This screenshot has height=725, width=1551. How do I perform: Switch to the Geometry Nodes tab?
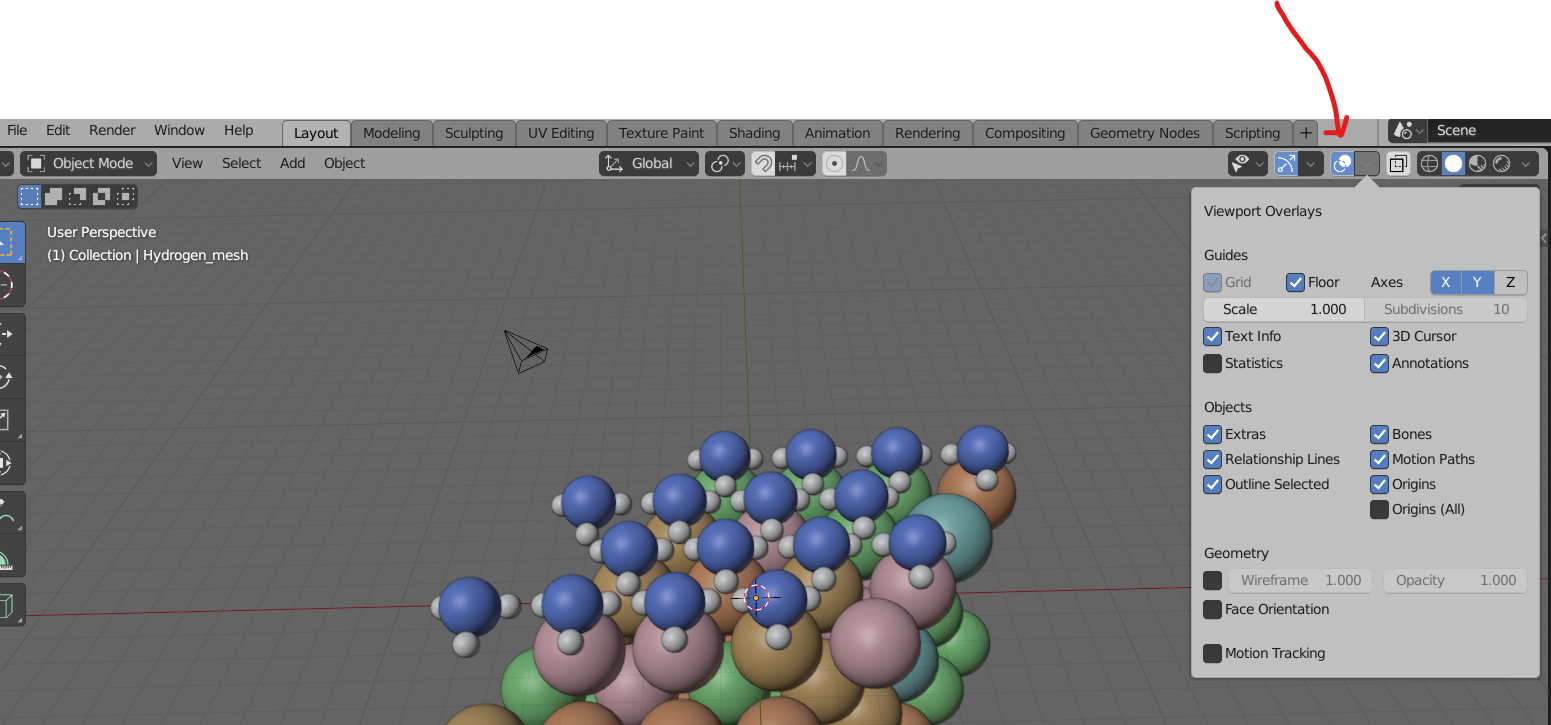pyautogui.click(x=1145, y=133)
